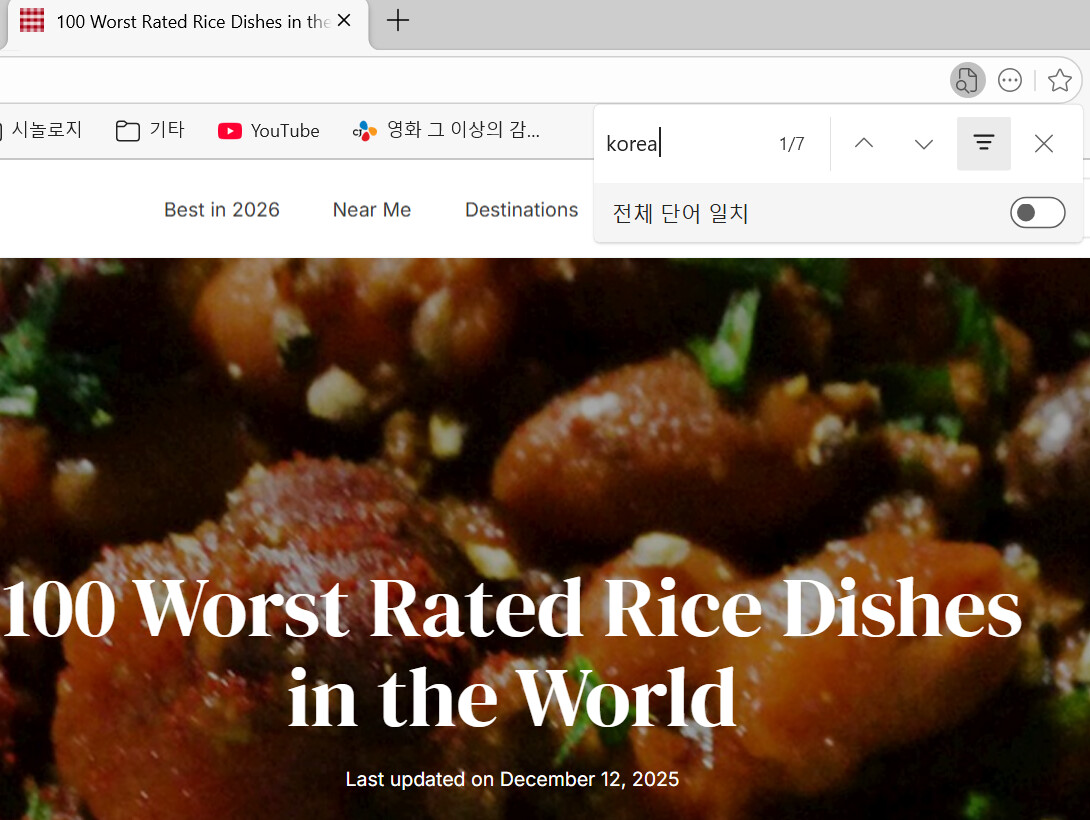1090x820 pixels.
Task: Click 'Last updated on December 12, 2025' text
Action: tap(512, 779)
